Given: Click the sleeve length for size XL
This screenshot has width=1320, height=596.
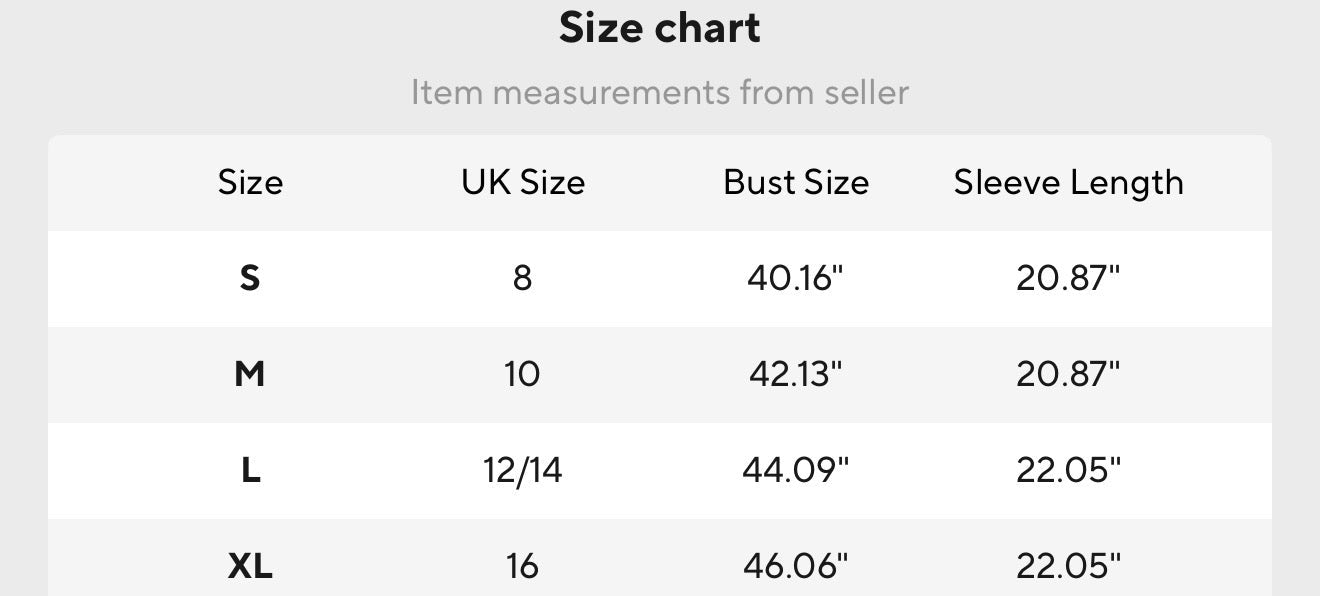Looking at the screenshot, I should tap(1068, 566).
